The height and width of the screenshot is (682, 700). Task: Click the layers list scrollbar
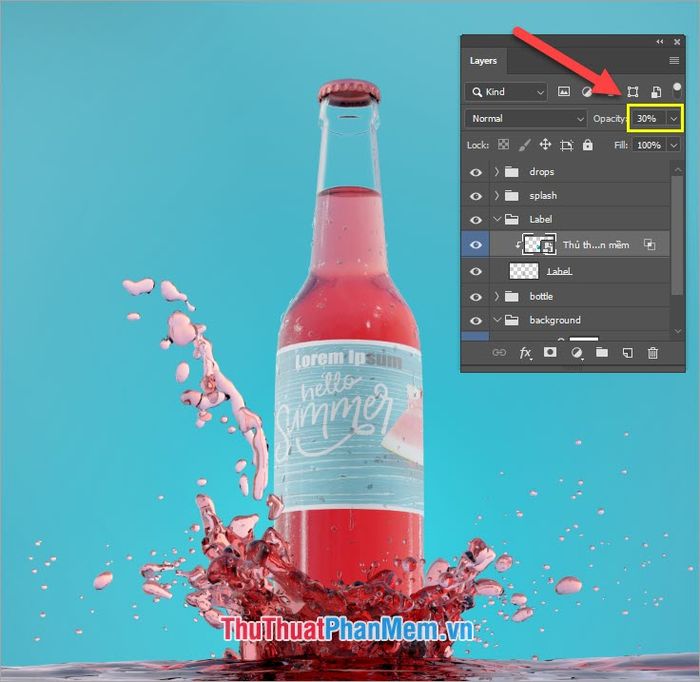coord(678,235)
